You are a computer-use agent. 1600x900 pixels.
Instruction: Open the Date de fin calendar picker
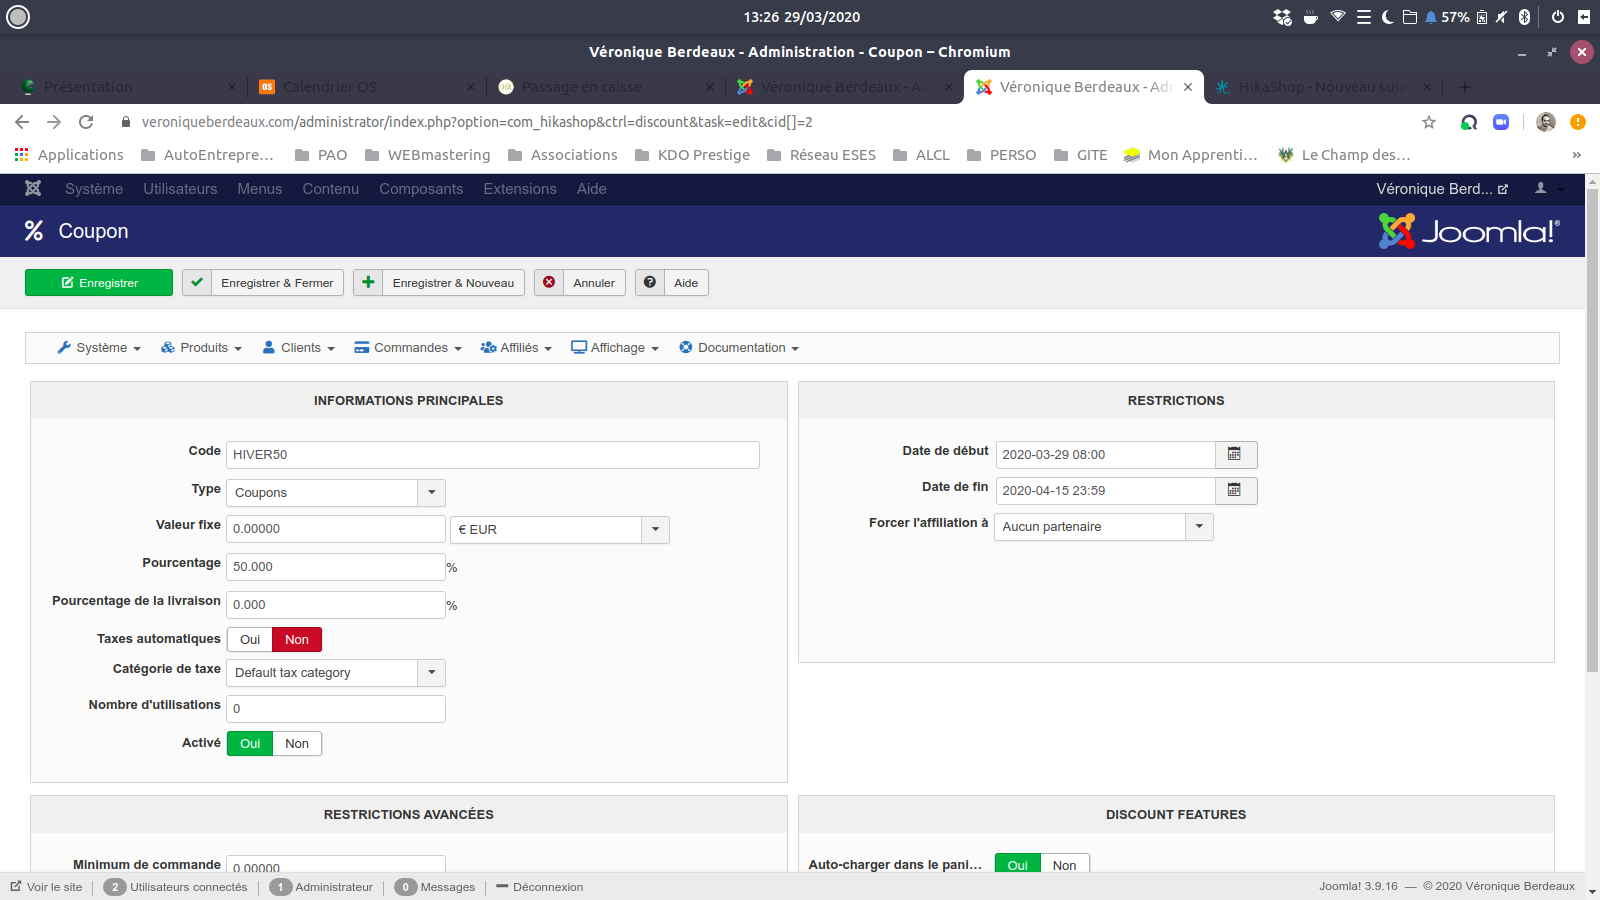pos(1235,490)
